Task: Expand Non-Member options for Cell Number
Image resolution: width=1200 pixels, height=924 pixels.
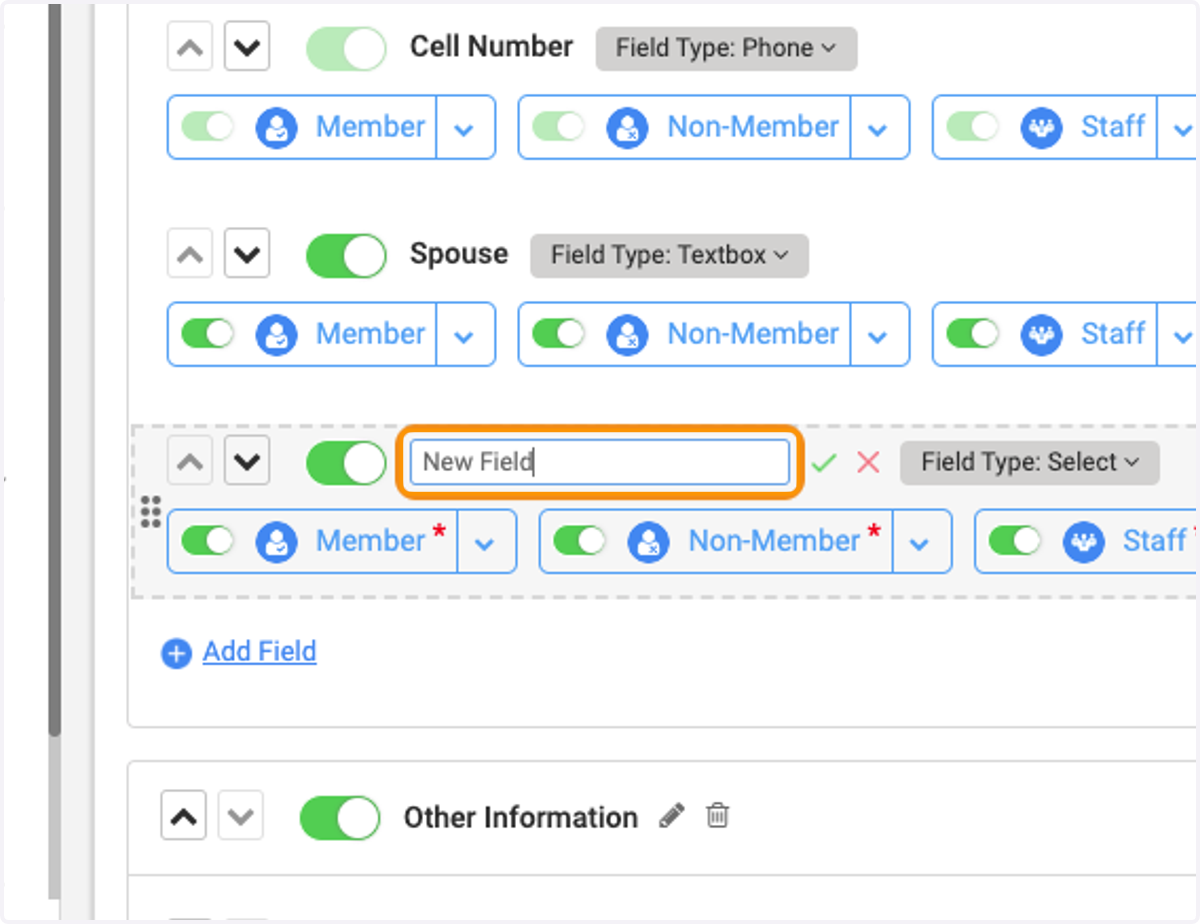Action: [x=879, y=128]
